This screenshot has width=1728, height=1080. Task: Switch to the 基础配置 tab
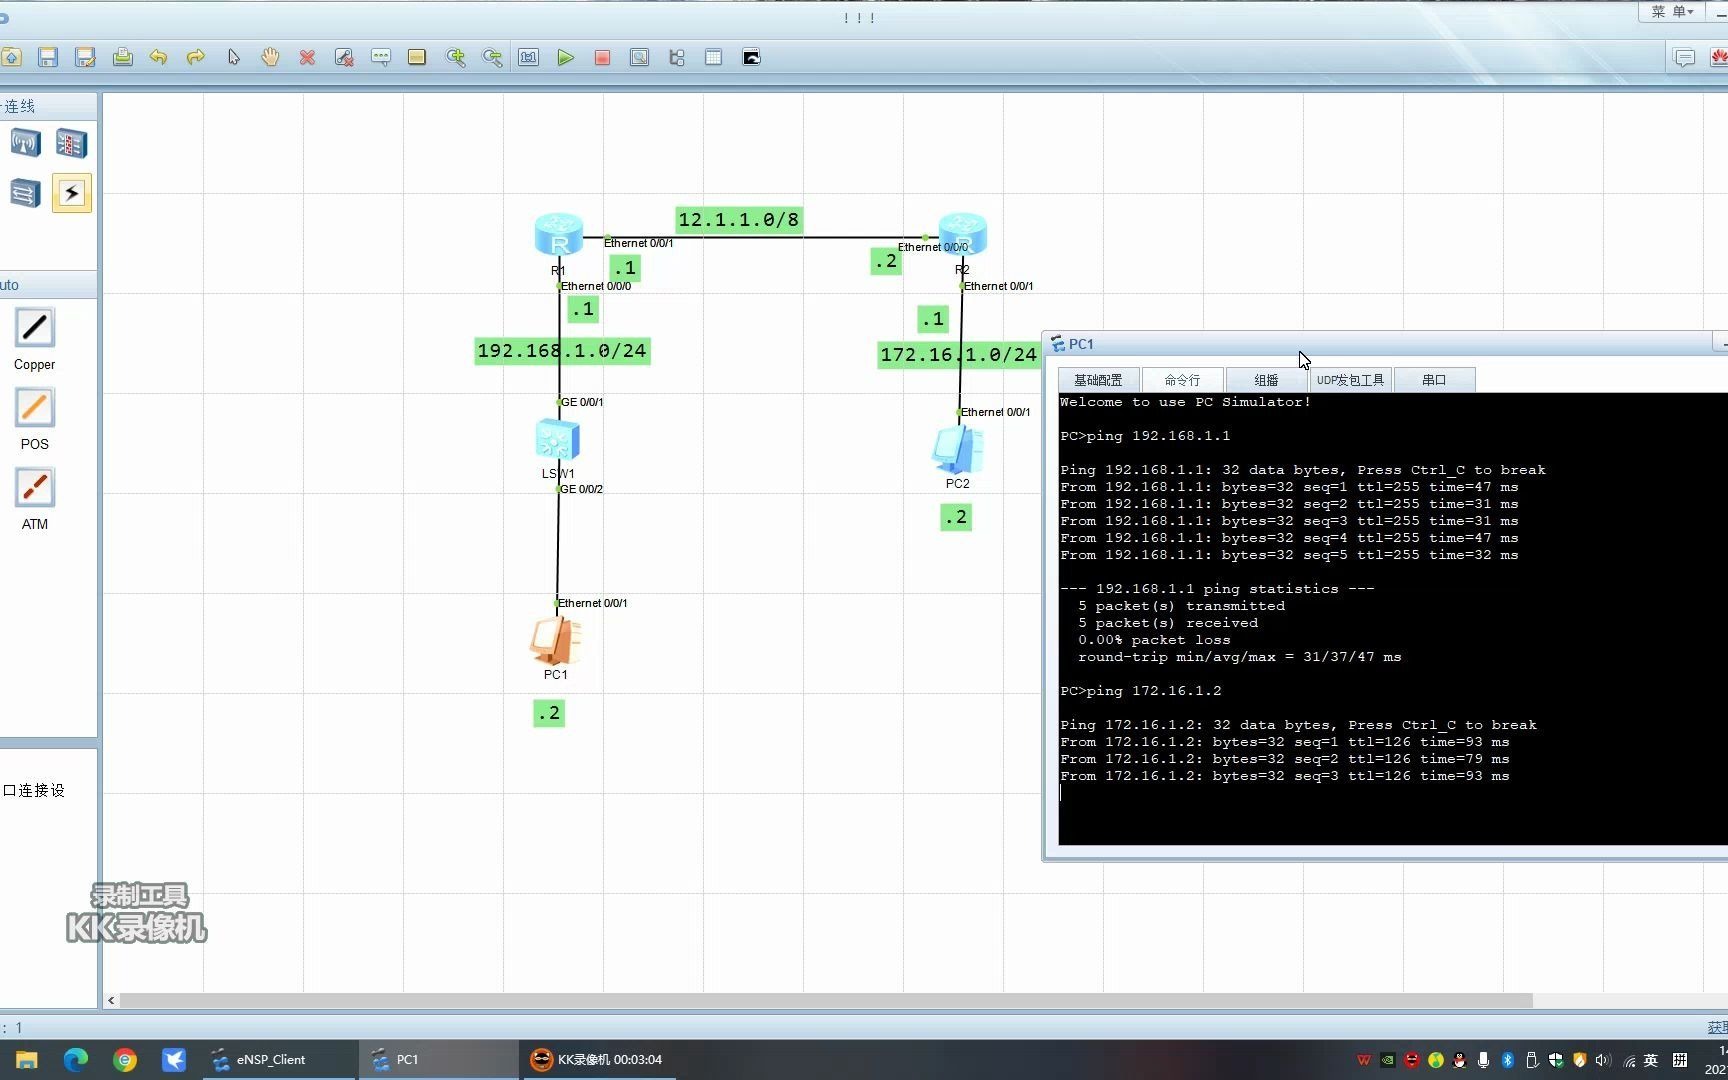1097,379
